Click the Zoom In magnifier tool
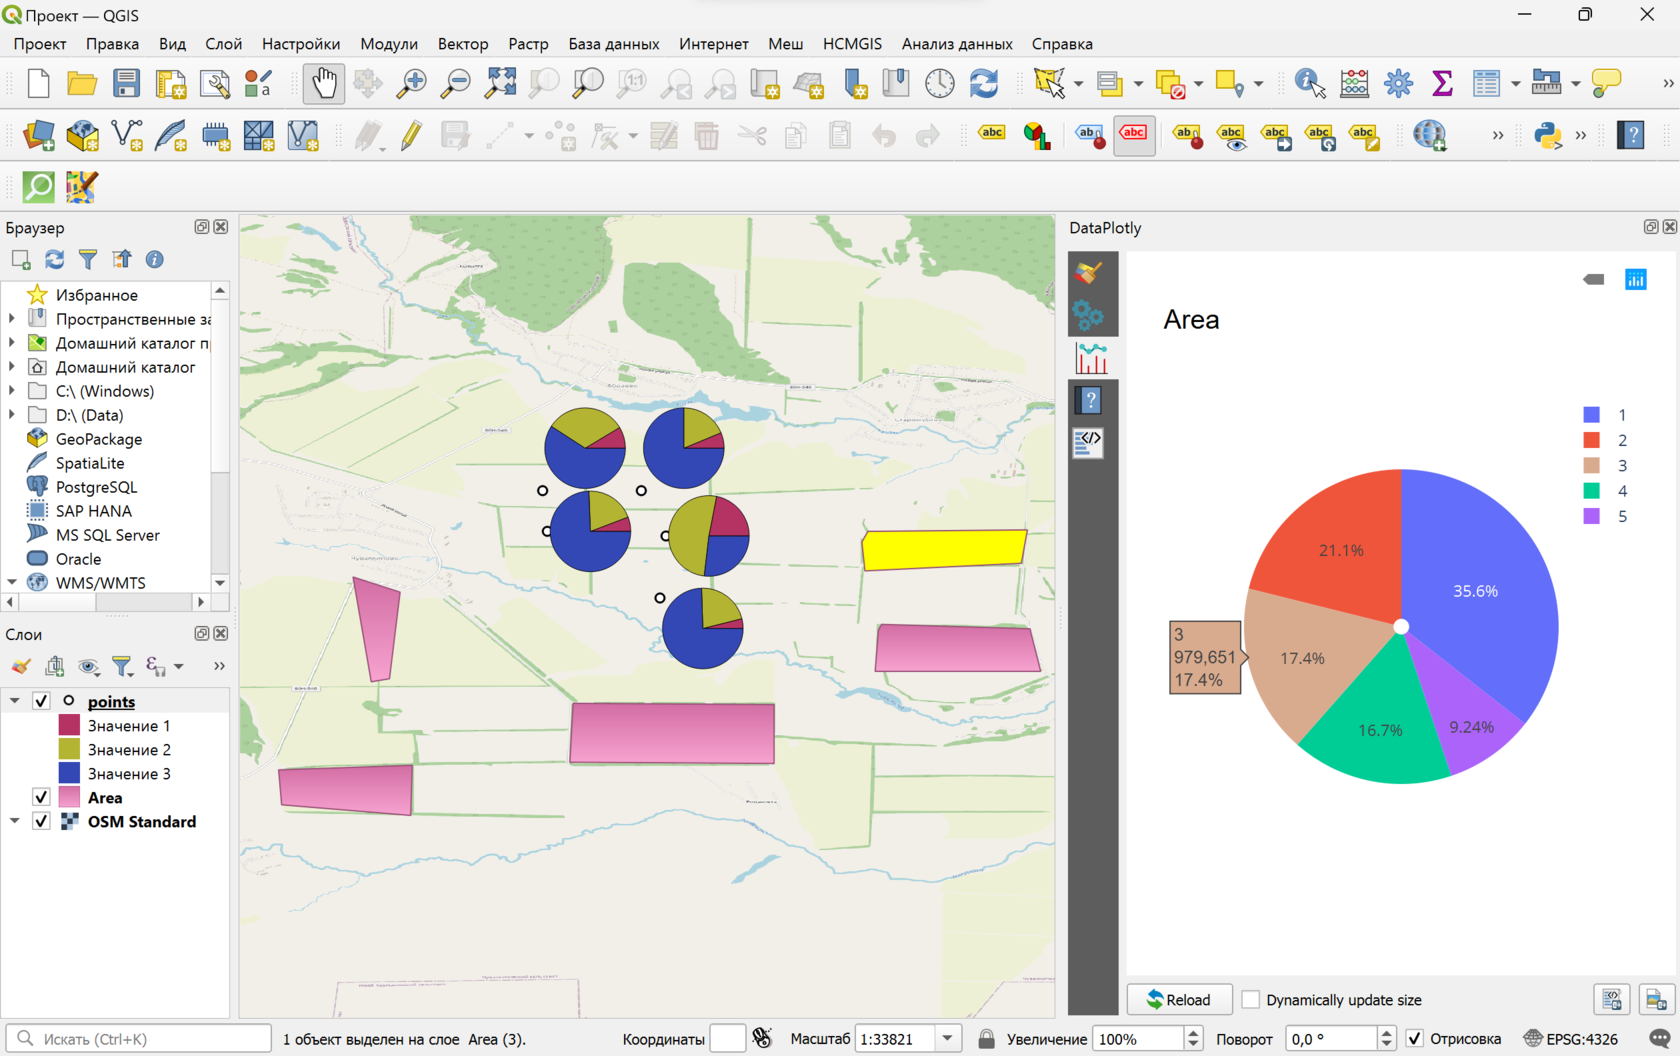The image size is (1680, 1056). [411, 84]
